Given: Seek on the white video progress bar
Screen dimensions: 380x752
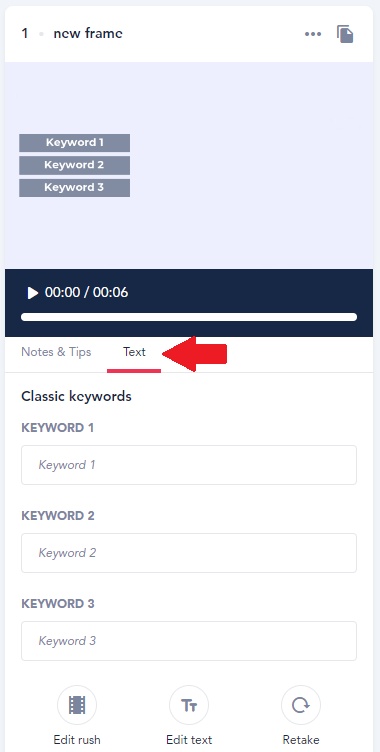Looking at the screenshot, I should click(x=189, y=317).
